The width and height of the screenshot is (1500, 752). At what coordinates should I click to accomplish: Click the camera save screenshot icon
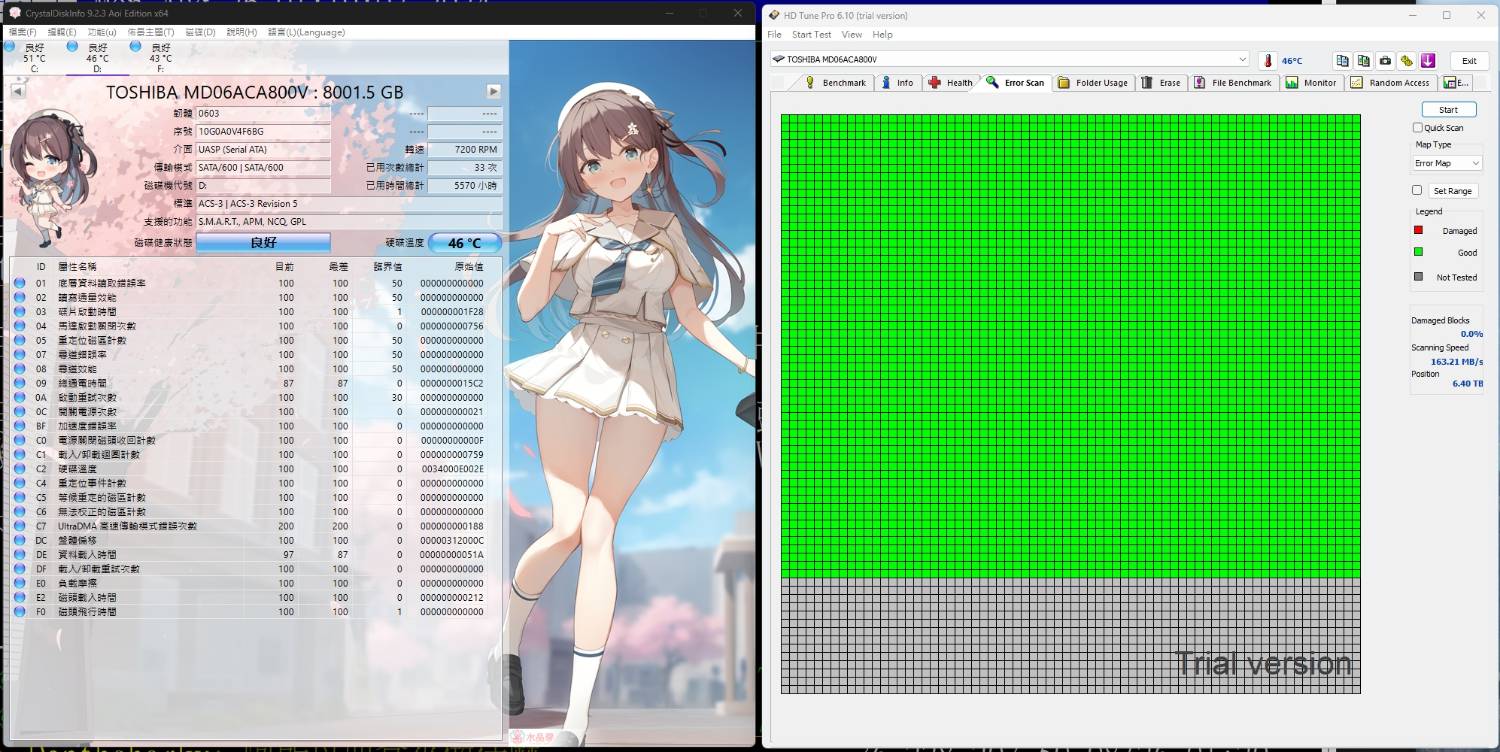[x=1385, y=61]
